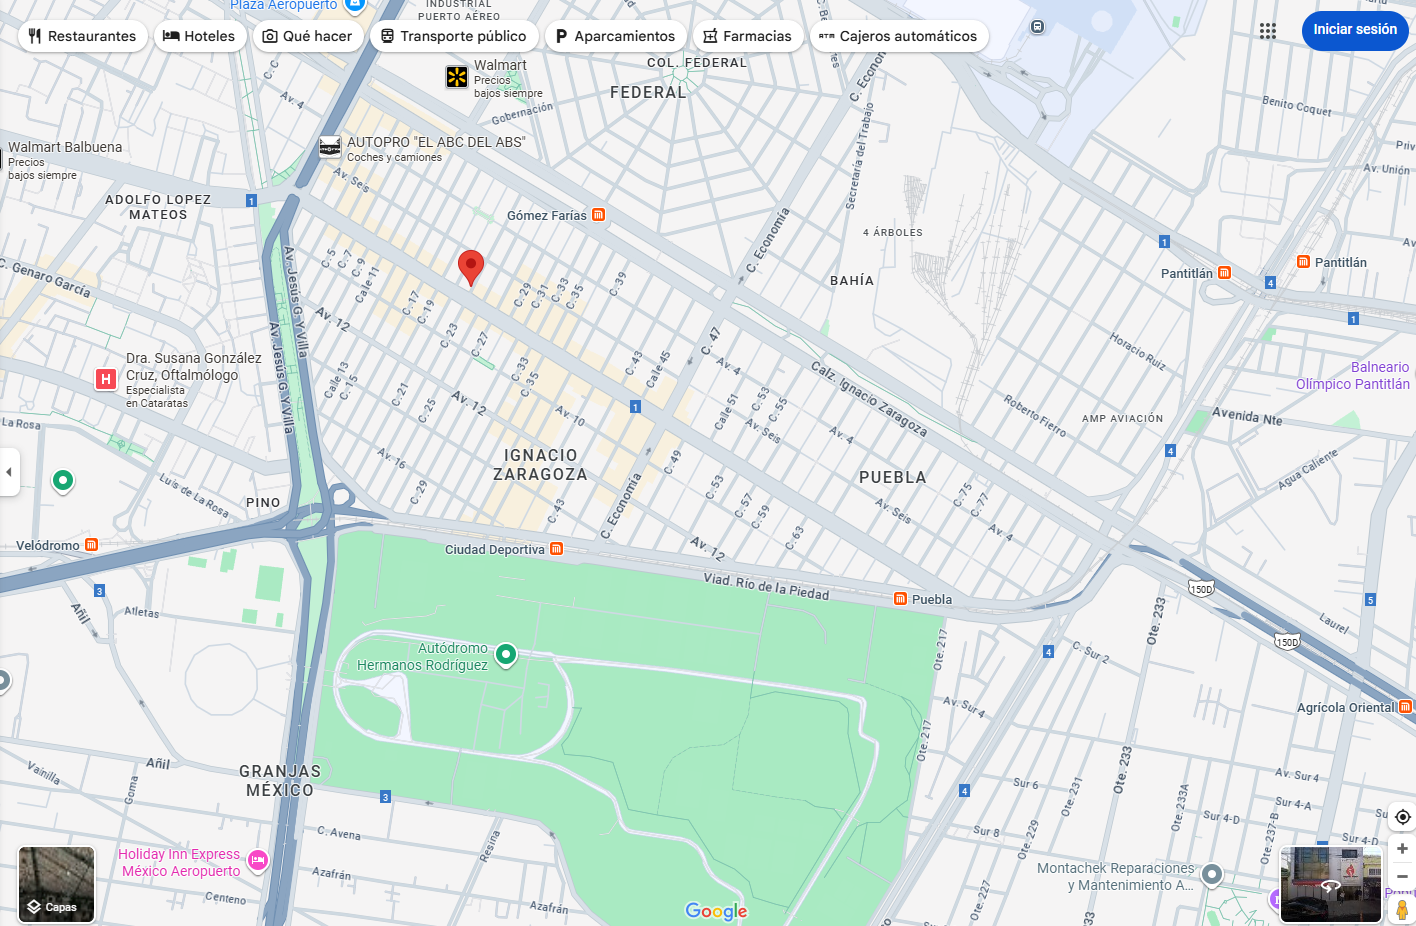Click the ADOLFO LOPEZ MATEOS label
Viewport: 1416px width, 926px height.
tap(158, 207)
